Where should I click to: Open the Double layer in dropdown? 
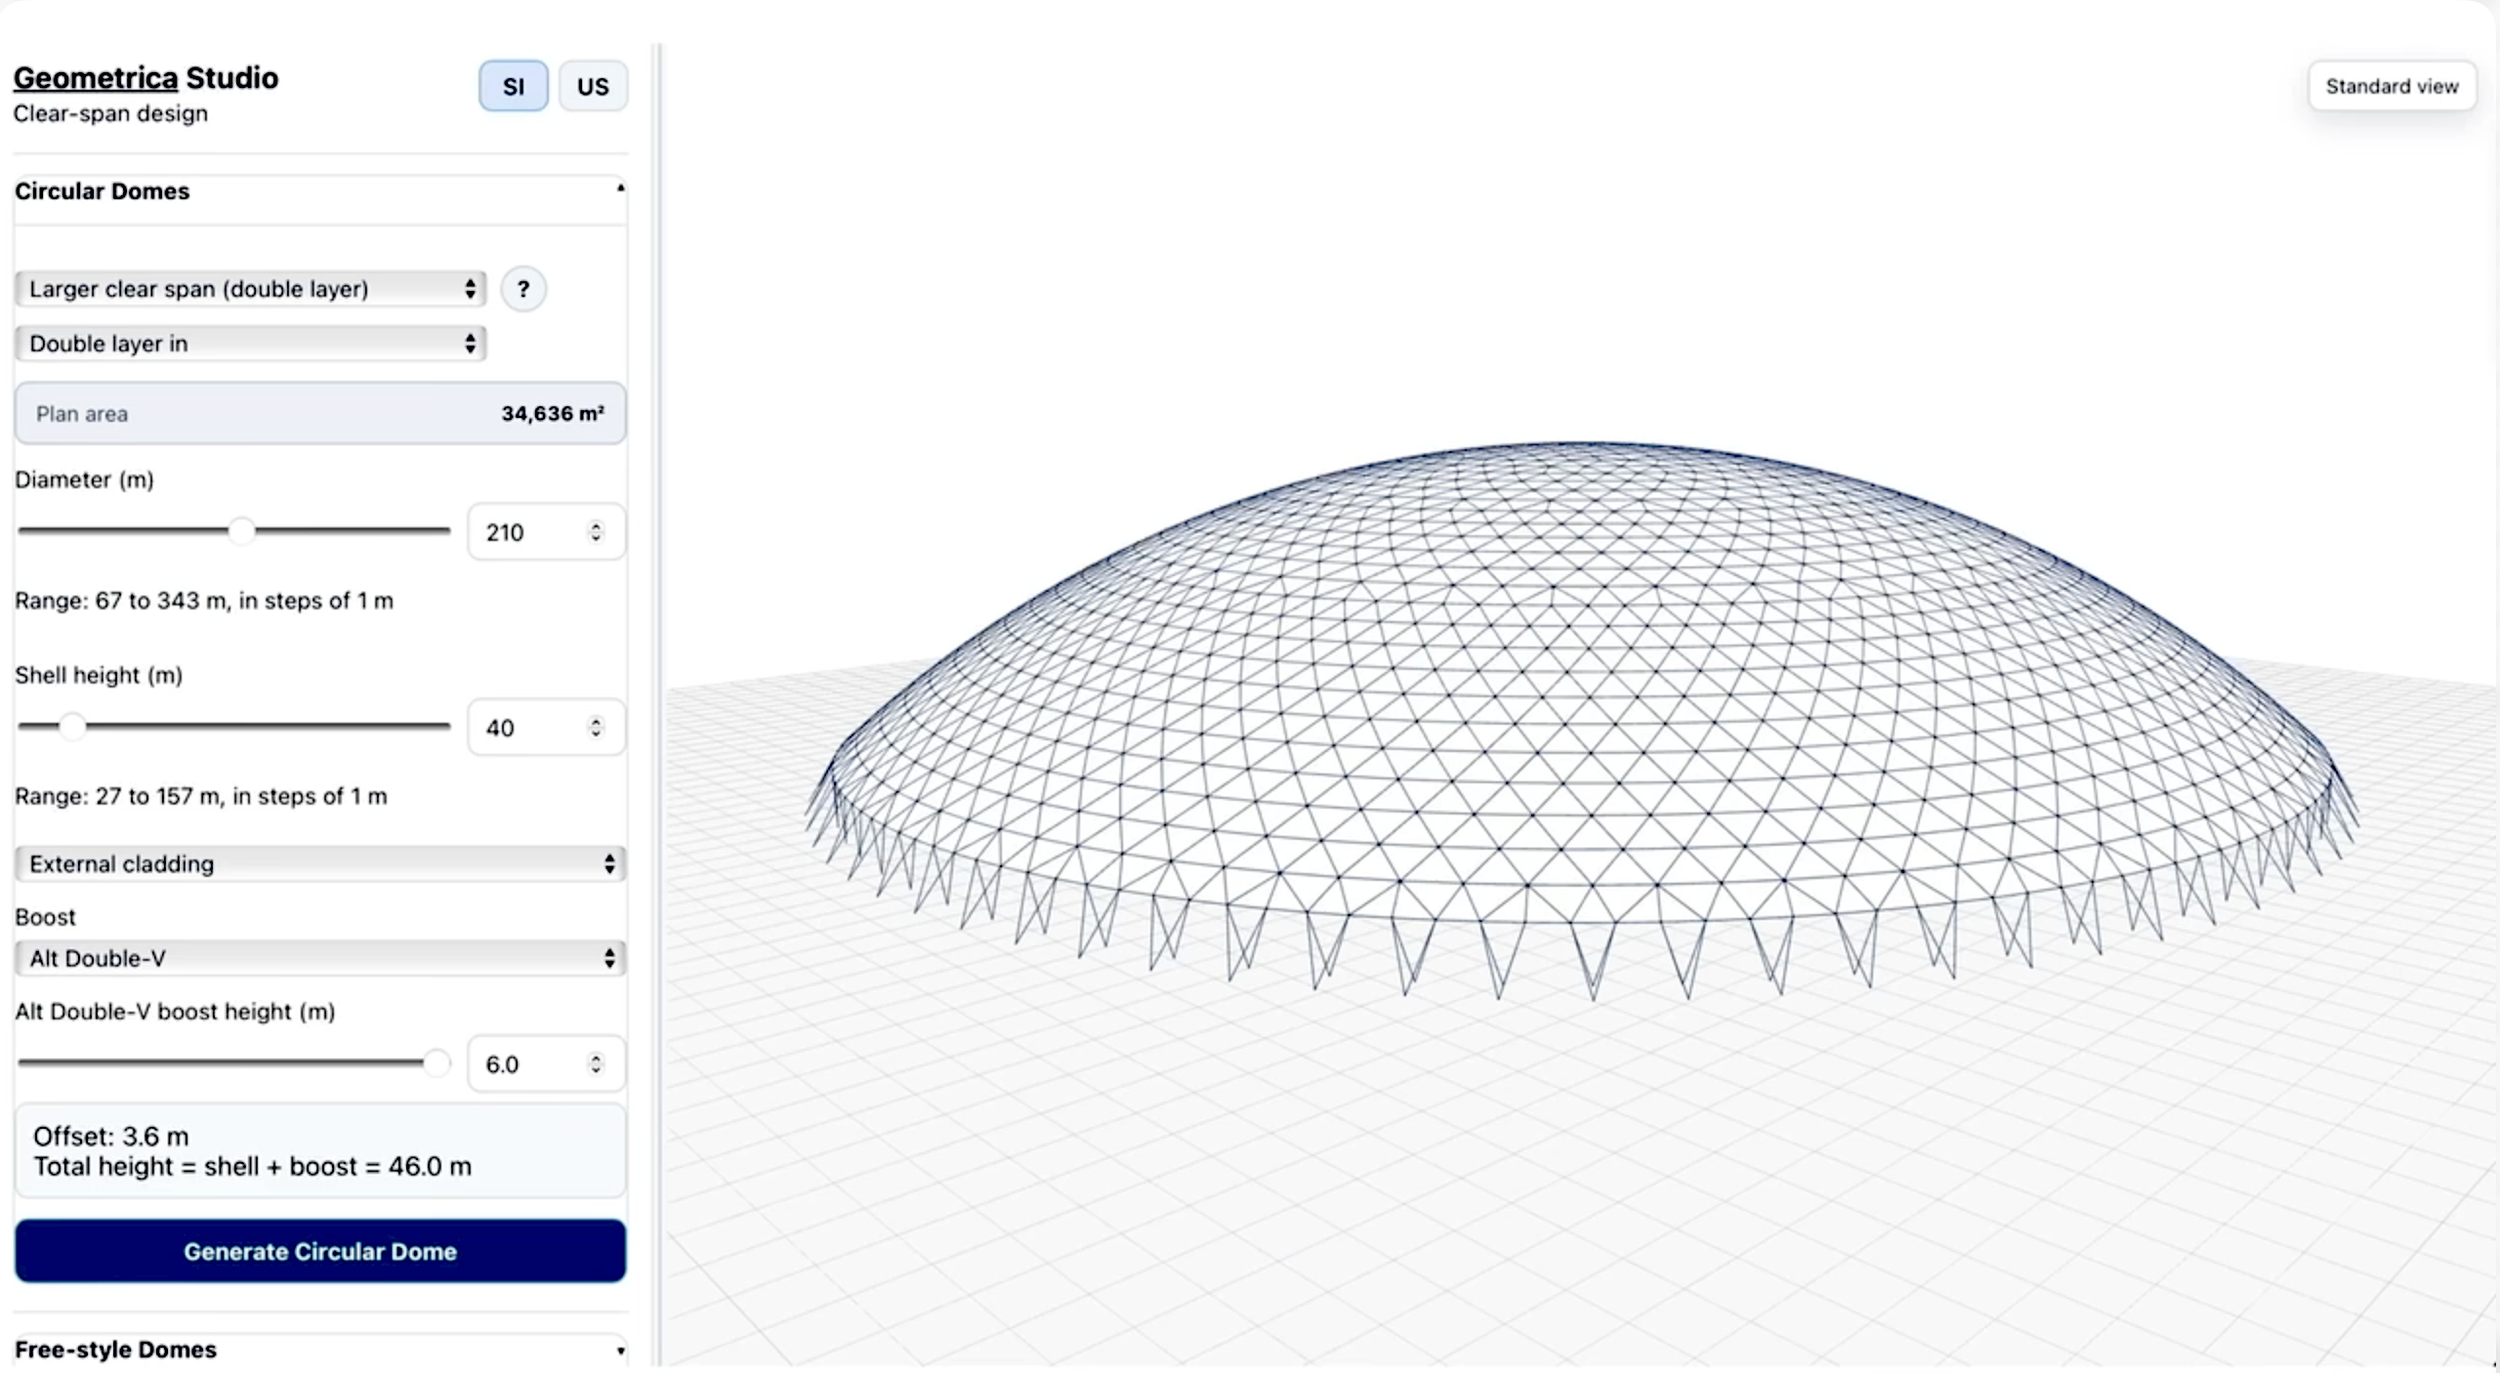250,344
